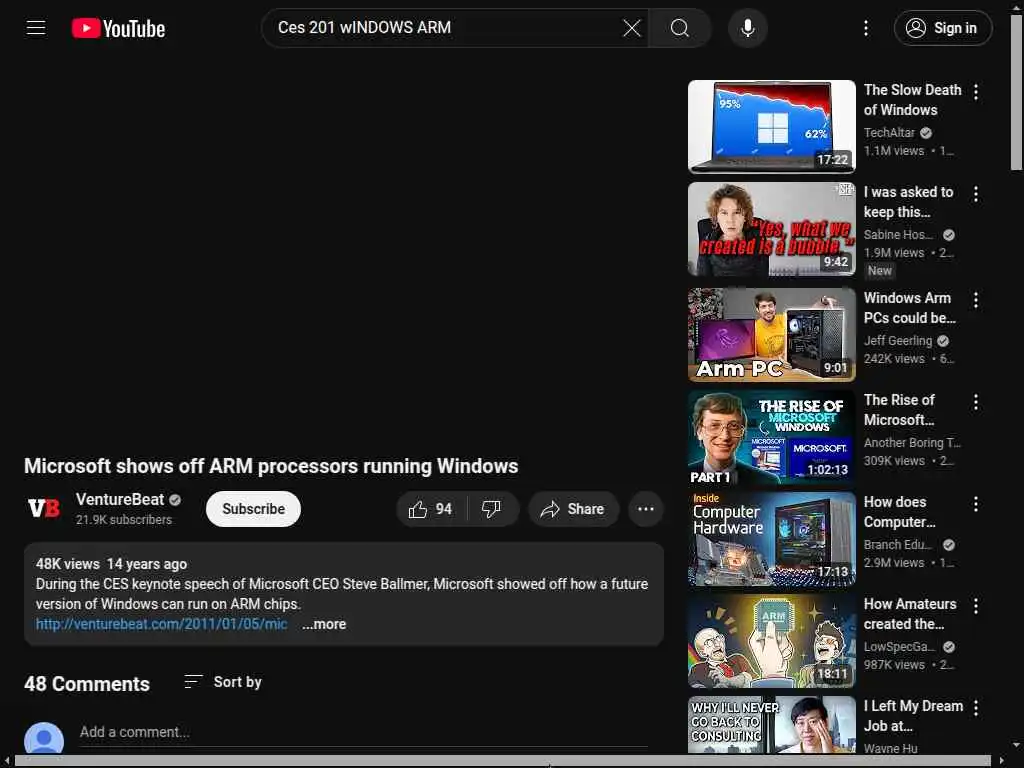Click the TechAltar channel name
The height and width of the screenshot is (768, 1024).
point(889,133)
